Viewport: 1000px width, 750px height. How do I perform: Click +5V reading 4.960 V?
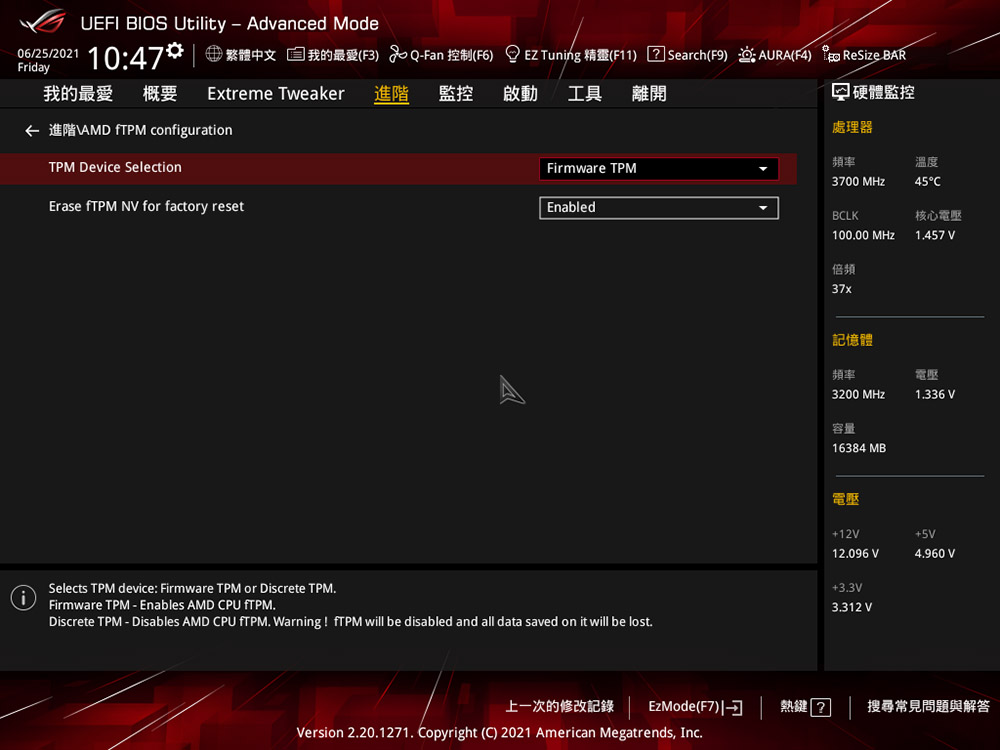934,554
